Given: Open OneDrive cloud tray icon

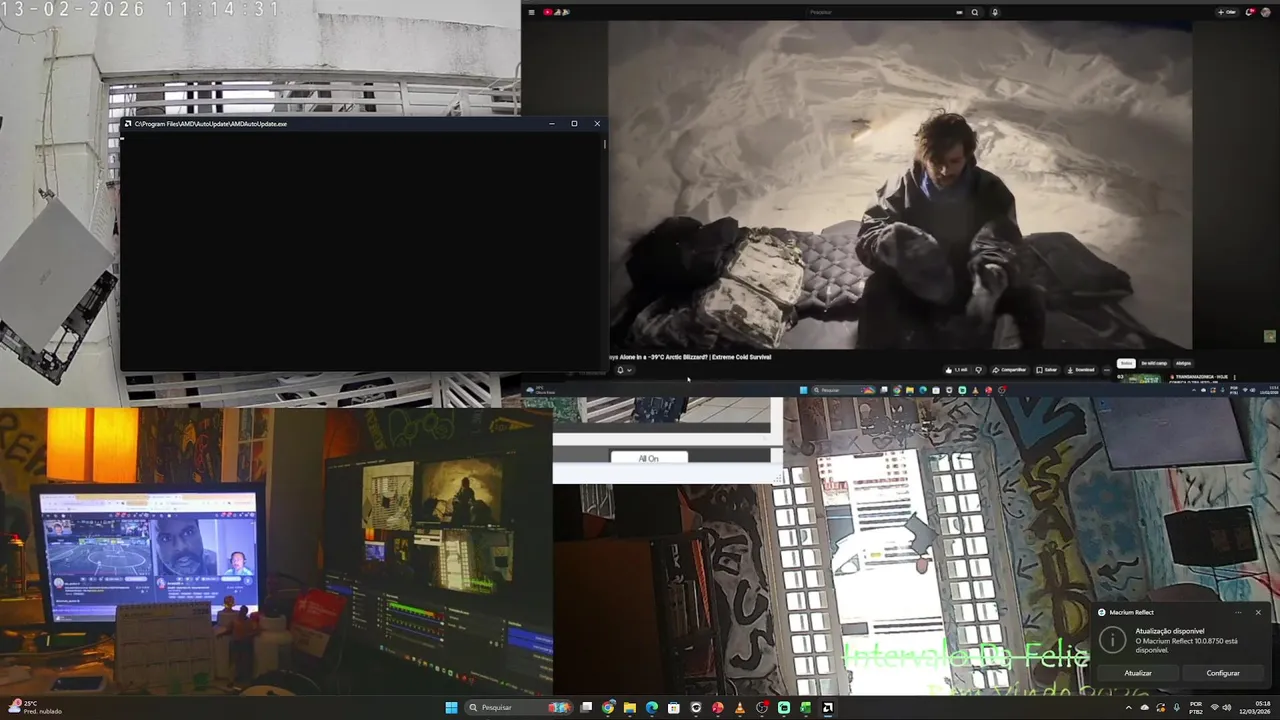Looking at the screenshot, I should pyautogui.click(x=1145, y=707).
